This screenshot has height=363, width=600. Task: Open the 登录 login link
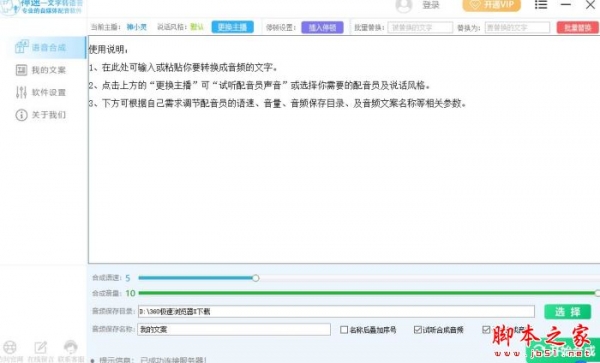430,5
